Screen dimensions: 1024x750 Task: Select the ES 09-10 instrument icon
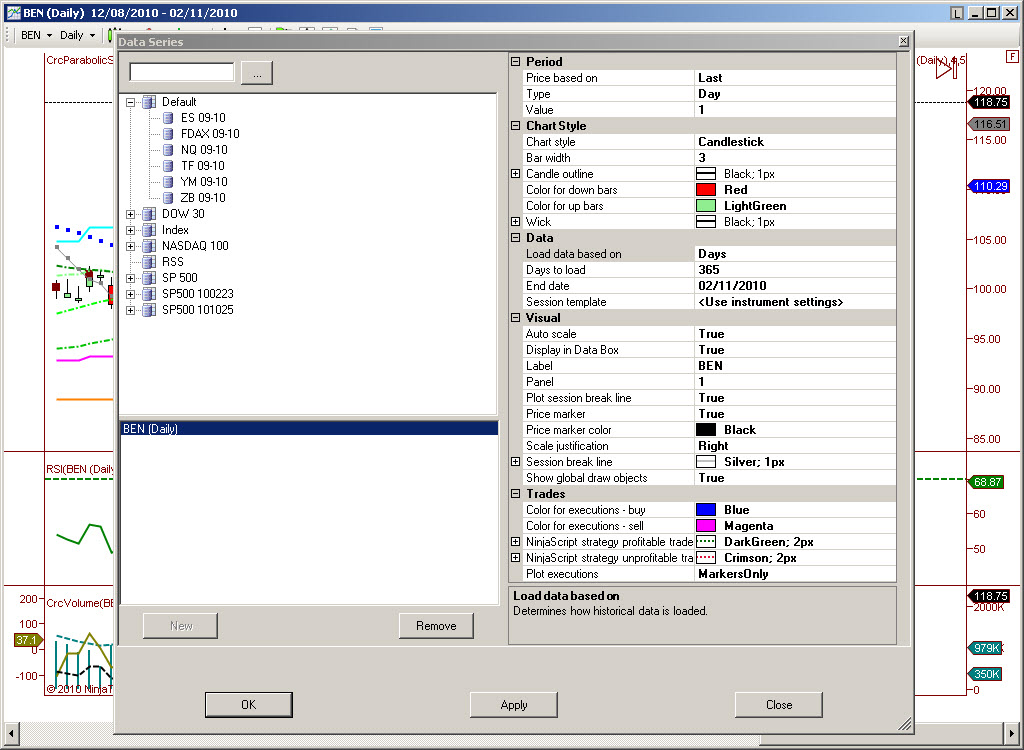168,118
